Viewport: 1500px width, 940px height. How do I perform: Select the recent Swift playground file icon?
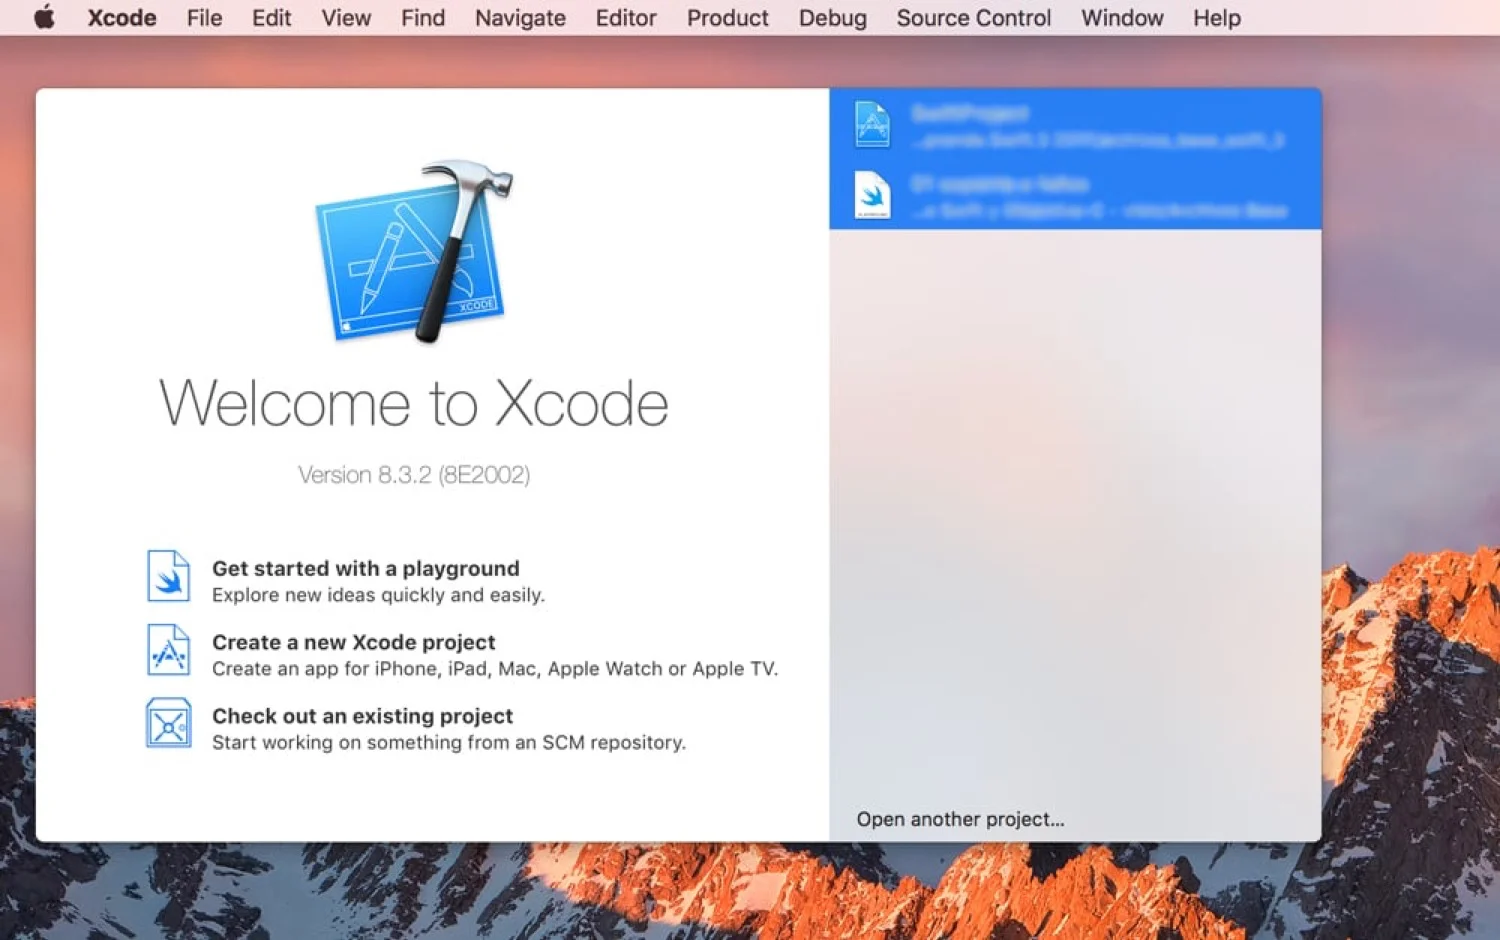point(872,195)
